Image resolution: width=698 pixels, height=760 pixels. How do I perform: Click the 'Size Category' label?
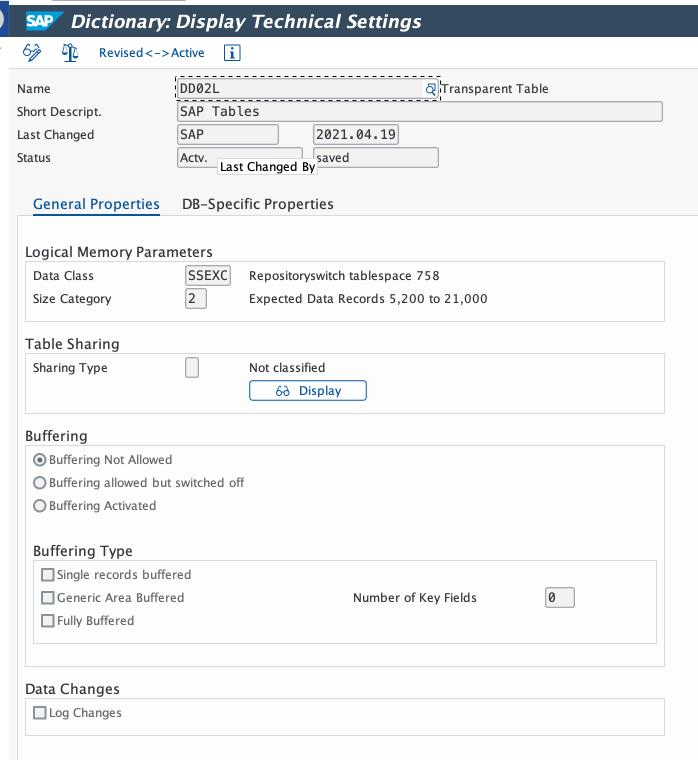click(x=72, y=299)
